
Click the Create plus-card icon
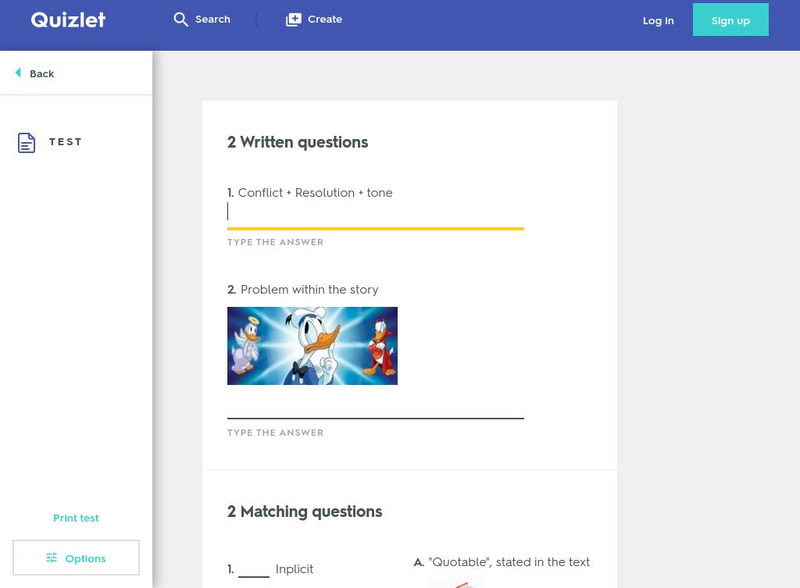point(293,19)
